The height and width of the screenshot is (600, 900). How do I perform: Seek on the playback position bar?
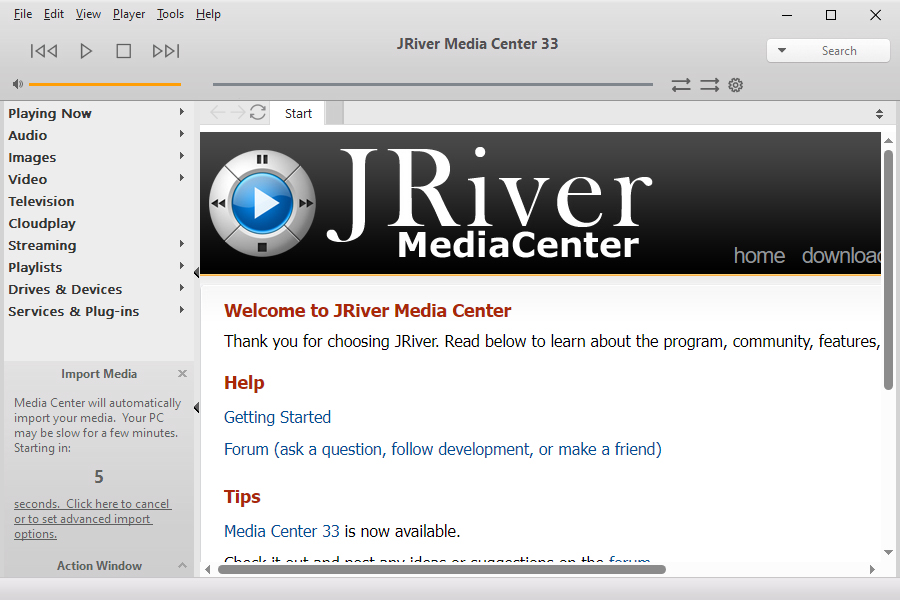pos(433,84)
